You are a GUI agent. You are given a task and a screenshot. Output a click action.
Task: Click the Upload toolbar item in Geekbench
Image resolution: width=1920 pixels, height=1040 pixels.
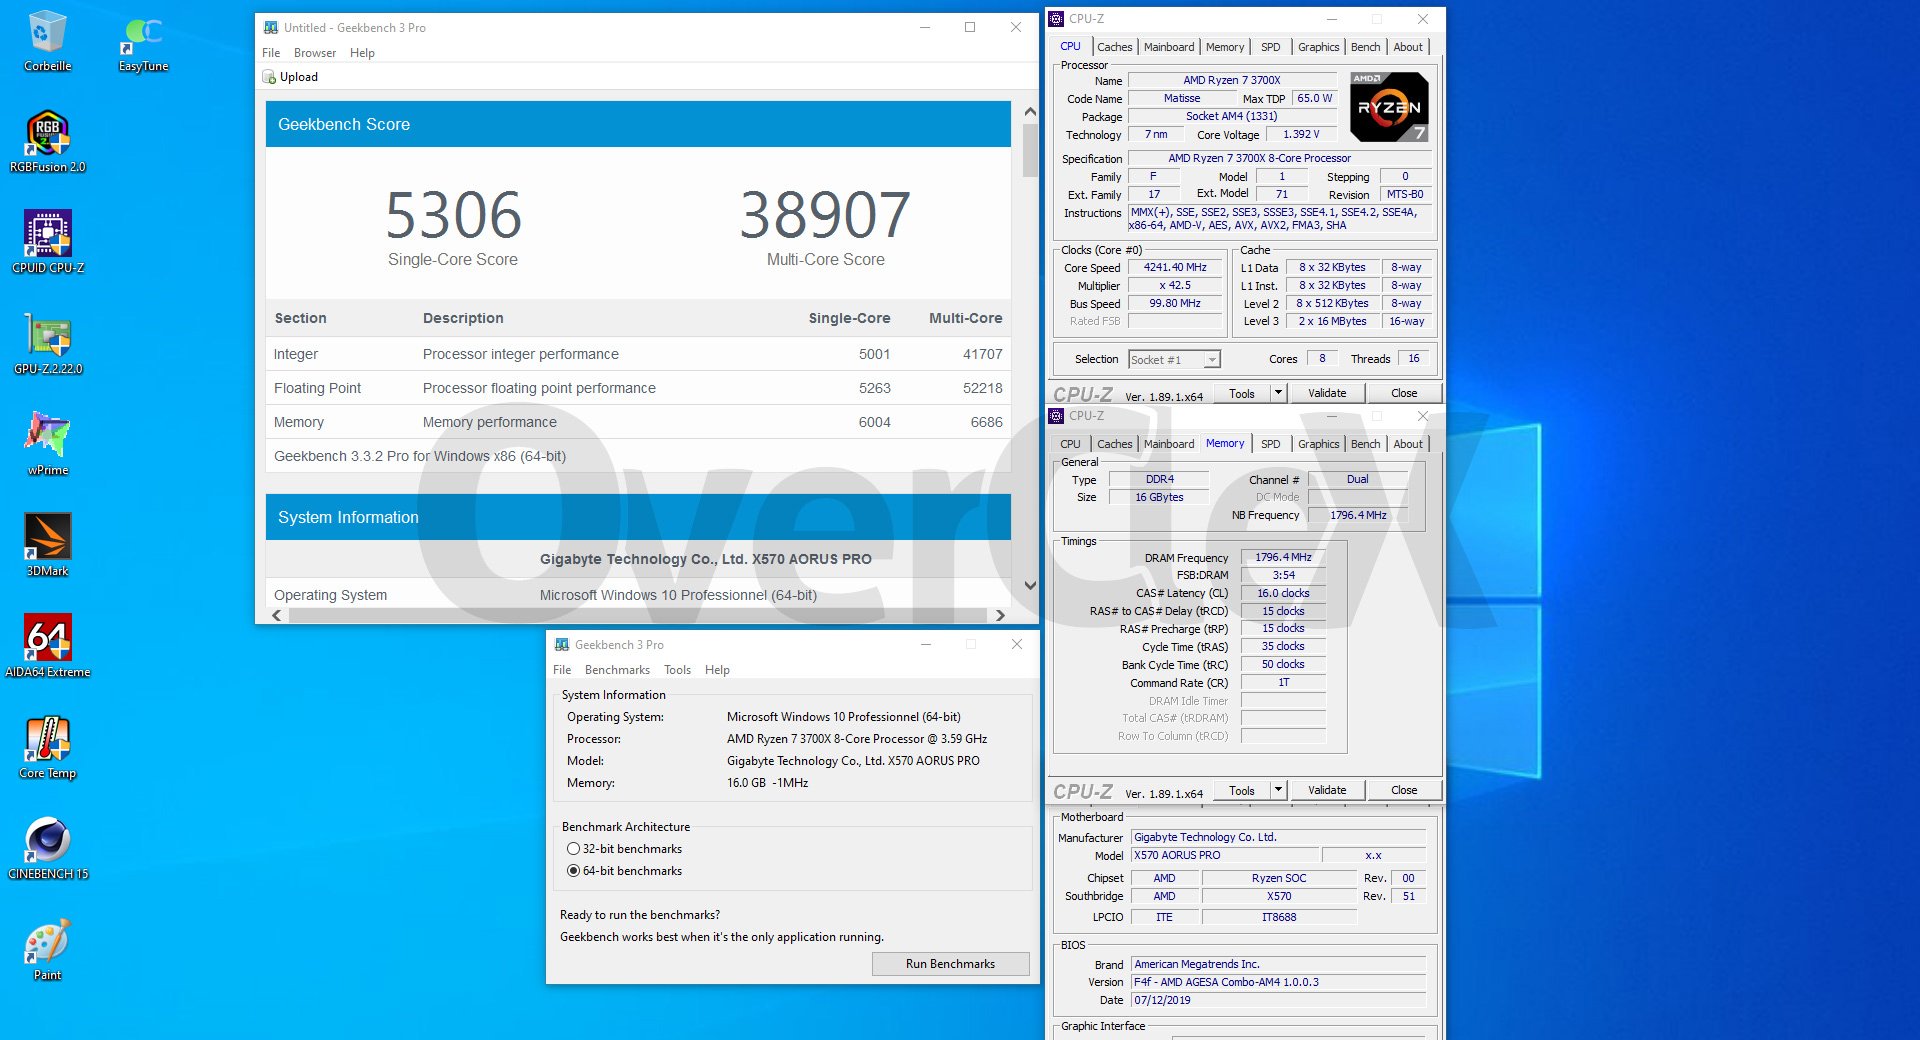click(x=291, y=77)
